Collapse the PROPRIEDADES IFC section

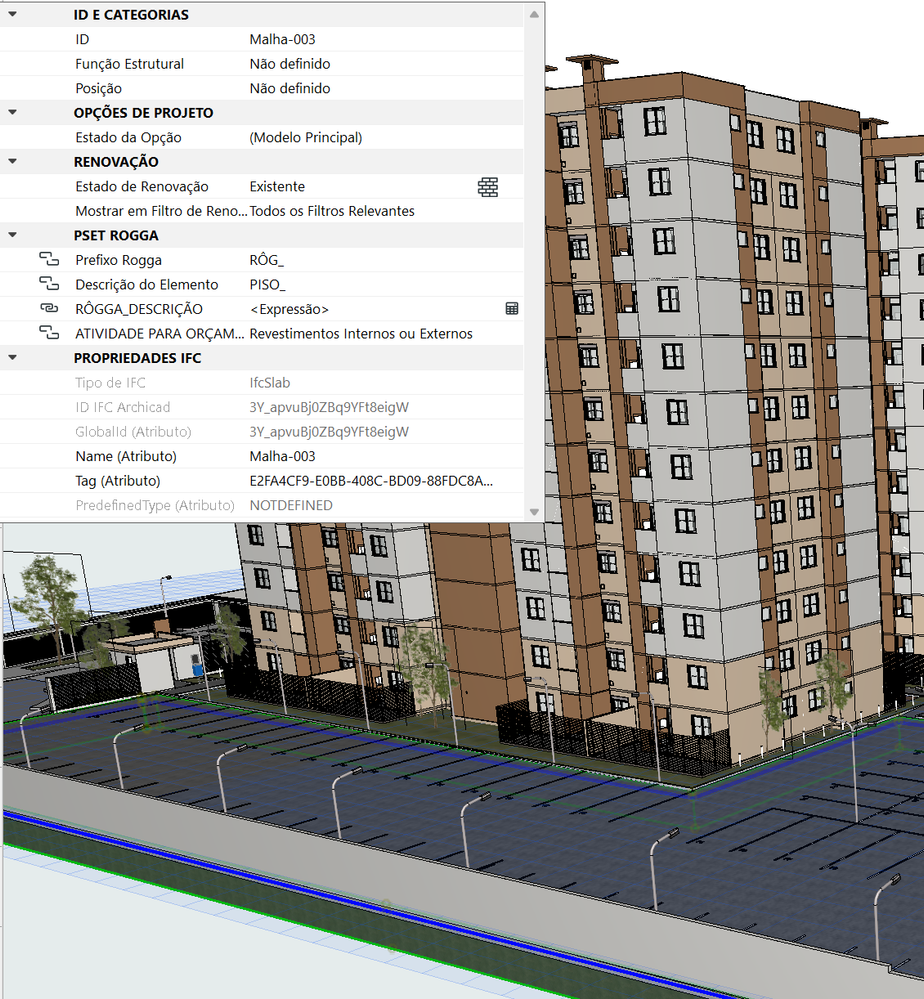pos(12,357)
